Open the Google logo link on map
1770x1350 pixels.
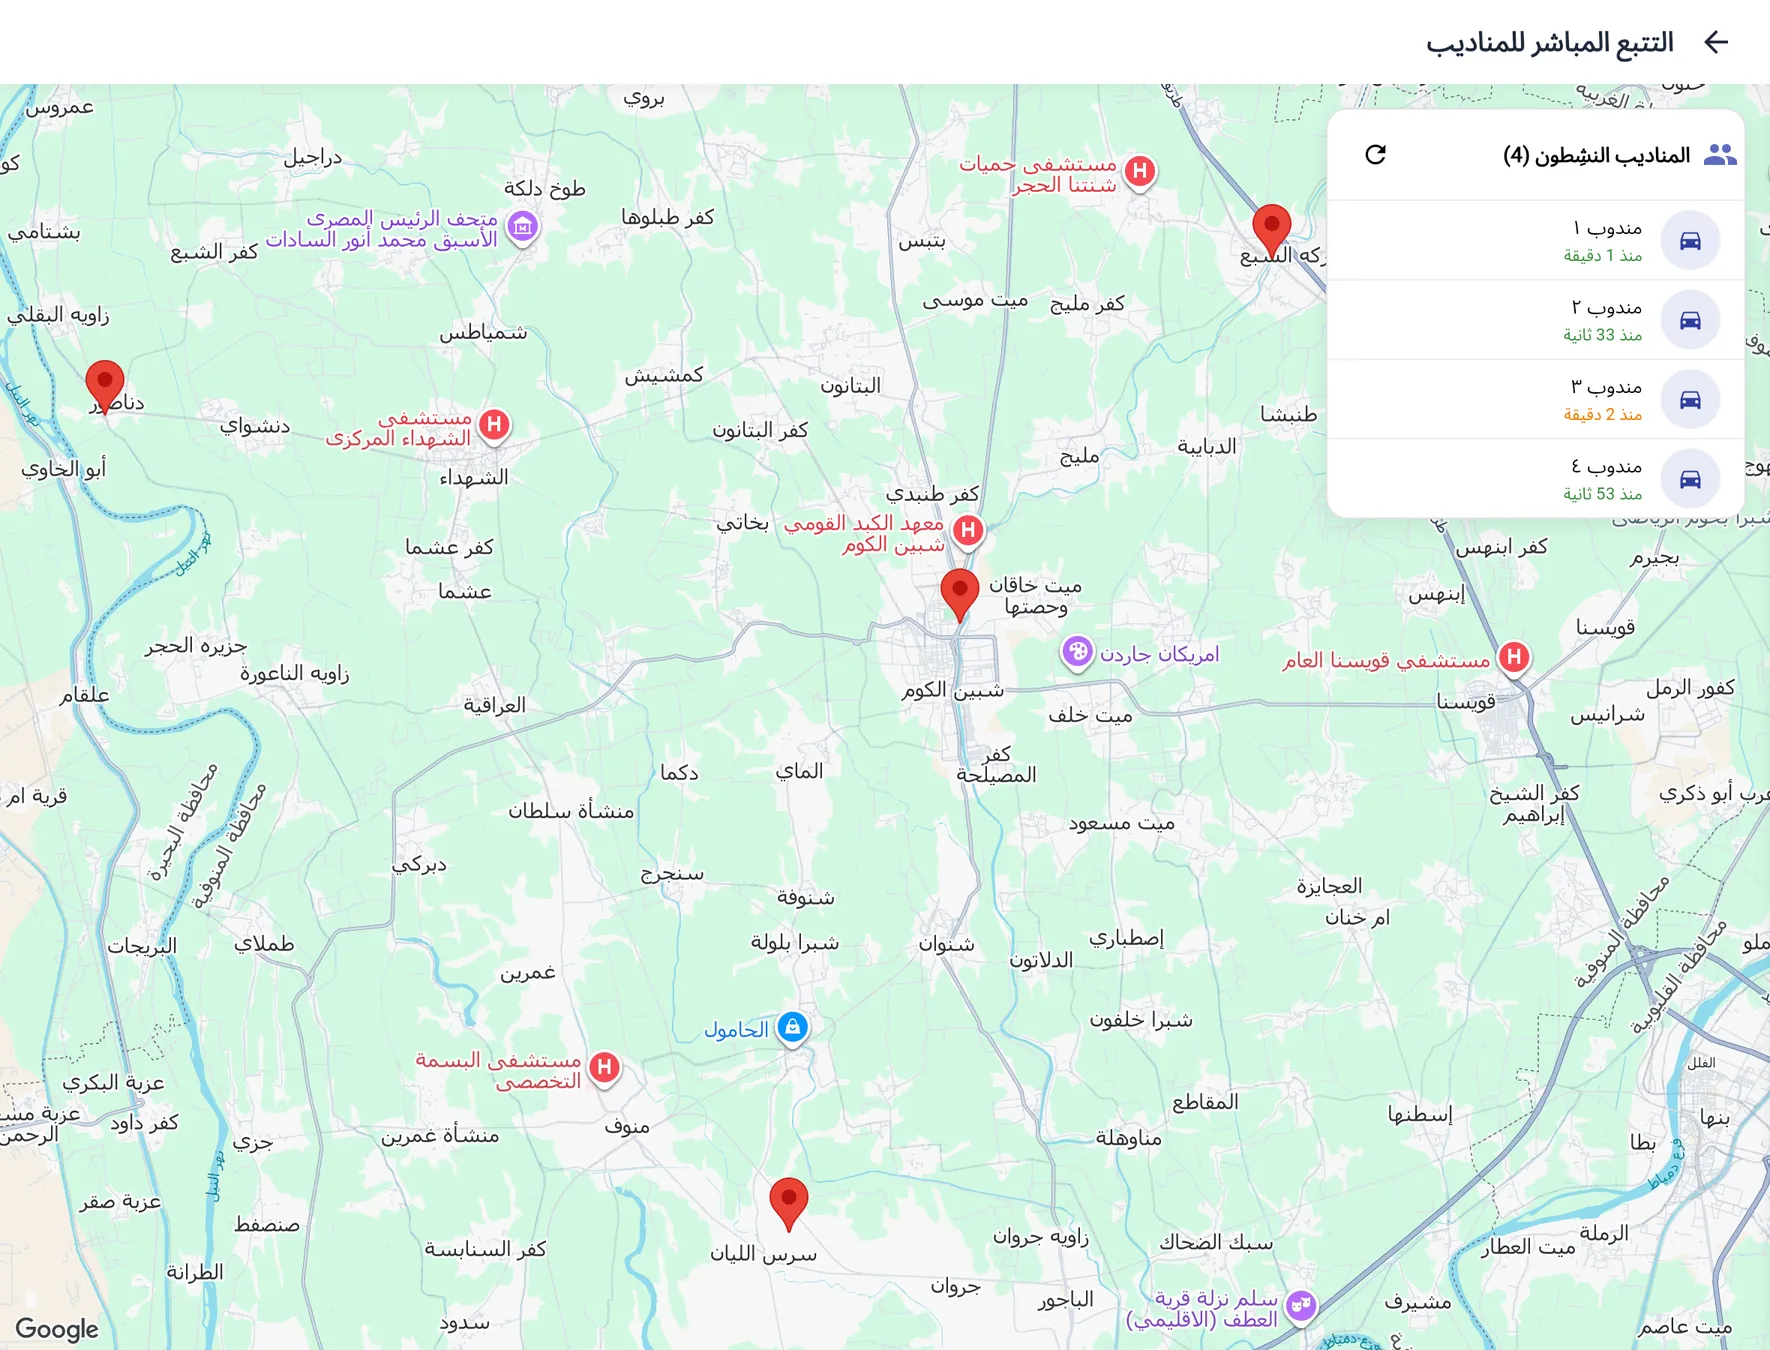[x=57, y=1329]
